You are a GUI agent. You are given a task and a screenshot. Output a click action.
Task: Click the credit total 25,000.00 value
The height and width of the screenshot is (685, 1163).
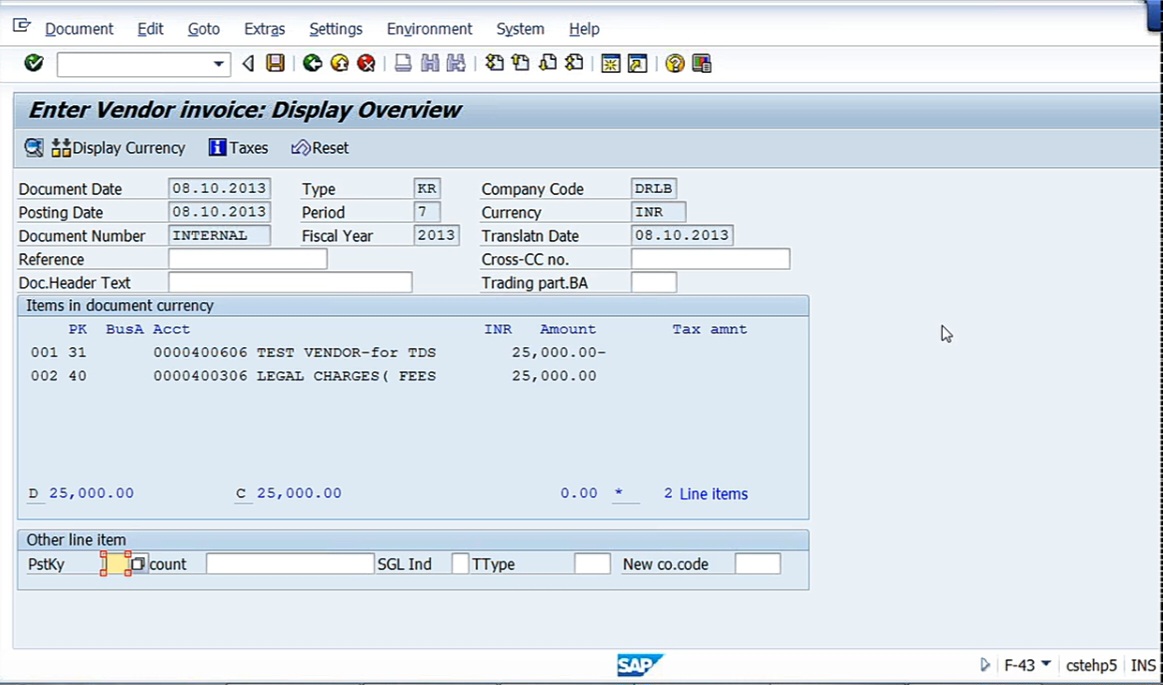pos(299,493)
